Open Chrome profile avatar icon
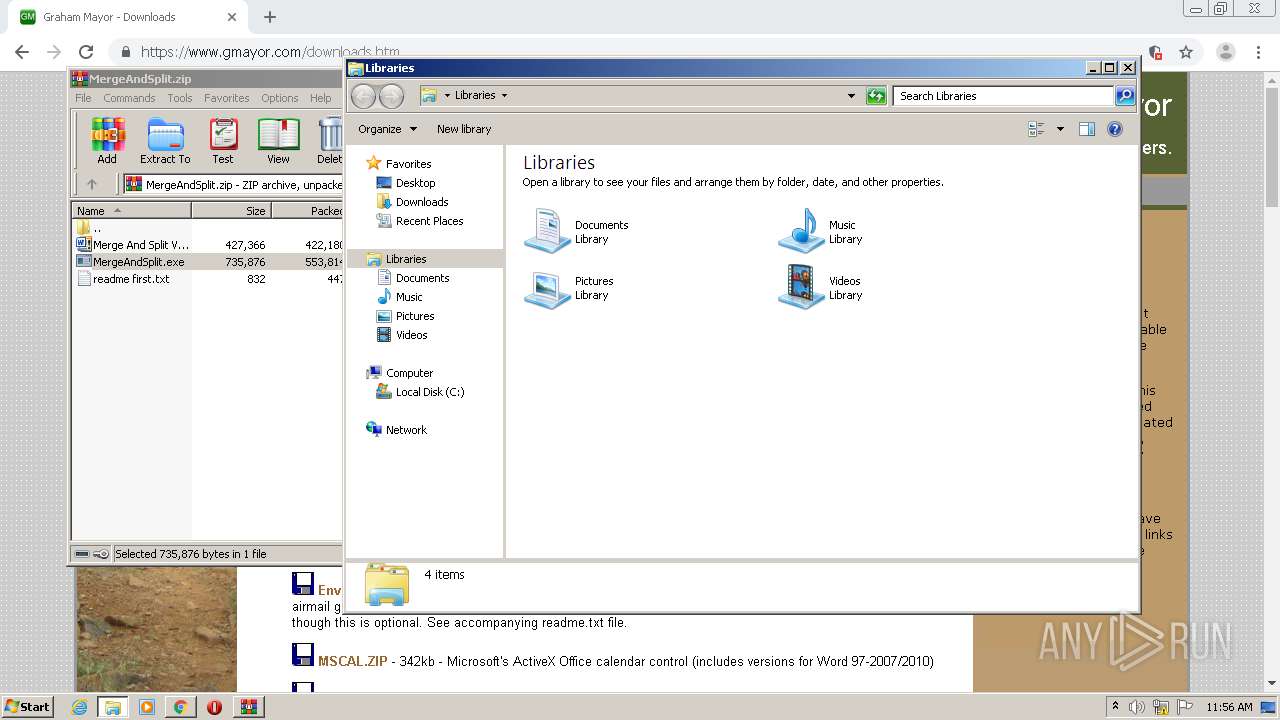Screen dimensions: 1280x720 click(1226, 52)
